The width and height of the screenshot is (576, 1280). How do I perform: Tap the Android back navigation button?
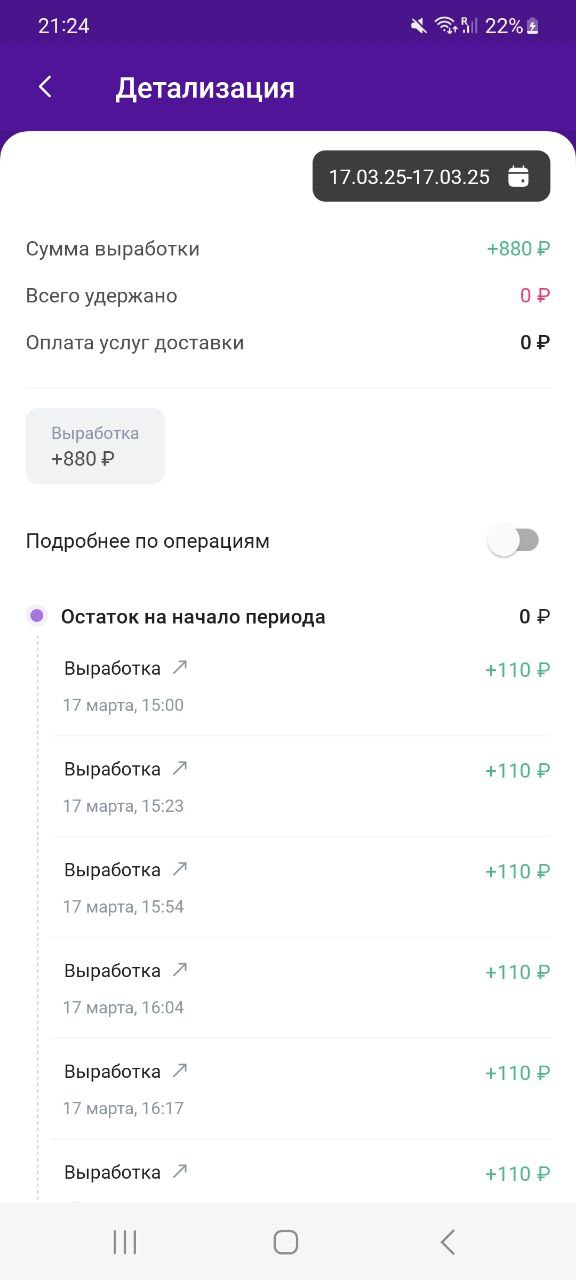(447, 1242)
